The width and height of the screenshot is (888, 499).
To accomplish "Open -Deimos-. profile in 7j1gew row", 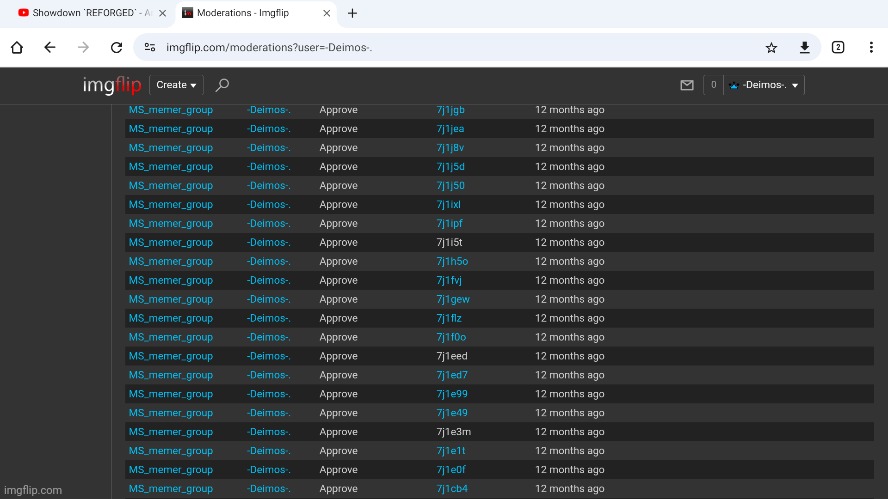I will tap(268, 299).
